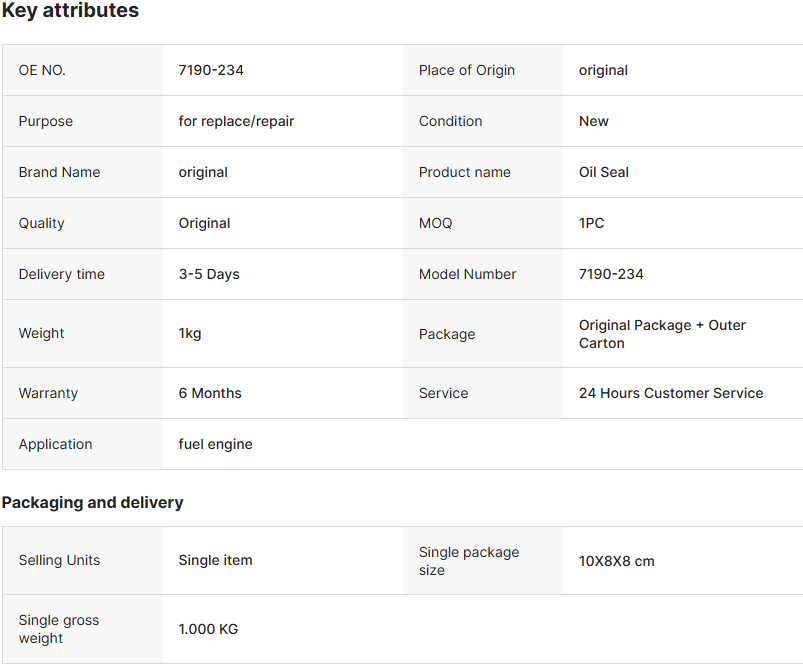
Task: Click the Purpose value for replace/repair
Action: 236,121
